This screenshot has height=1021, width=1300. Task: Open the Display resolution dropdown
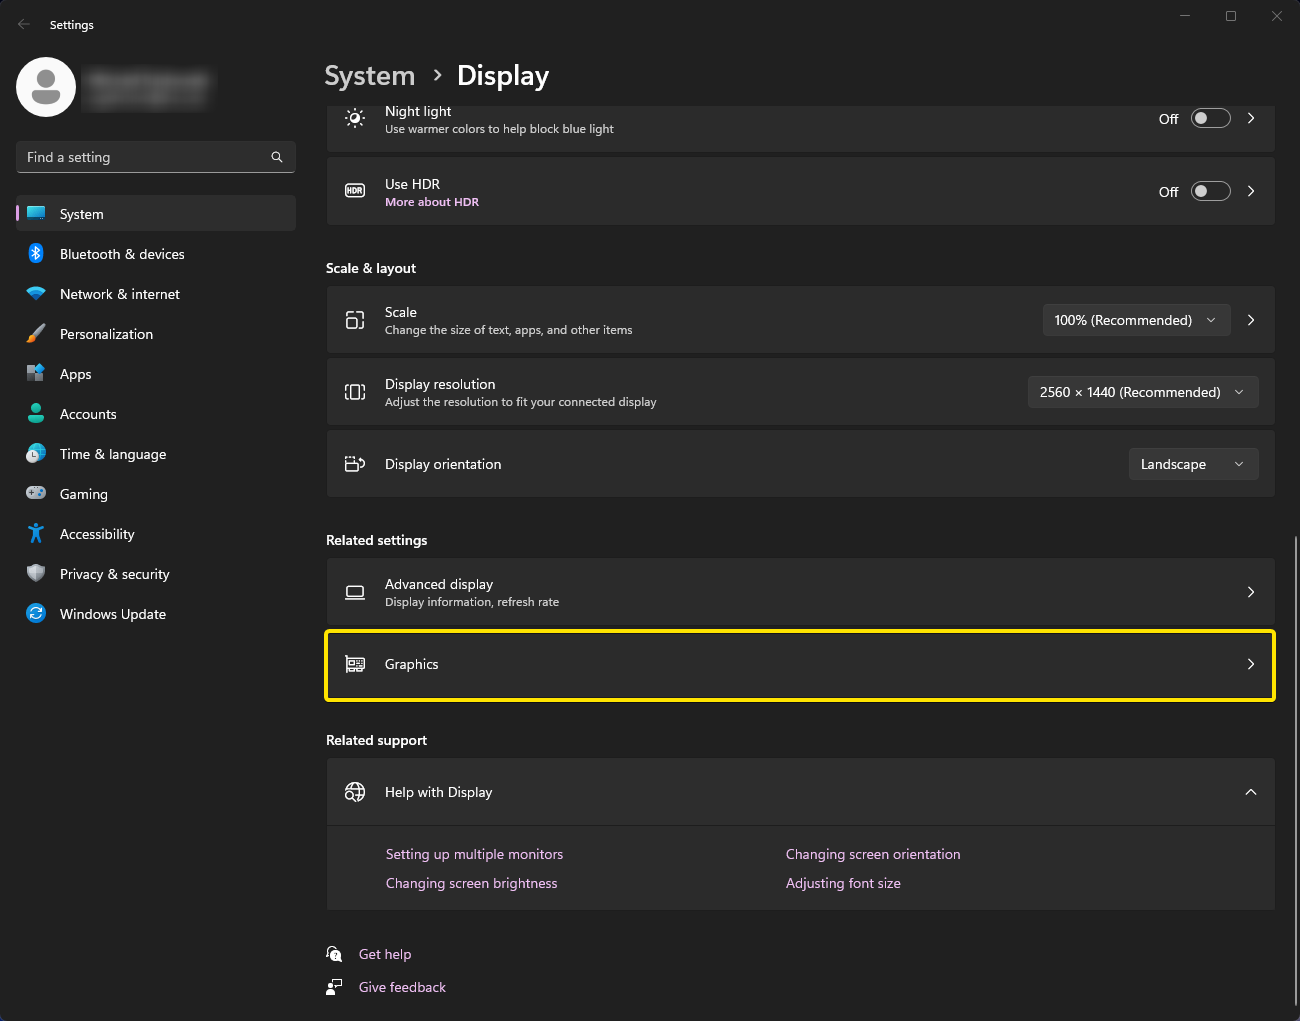point(1142,392)
